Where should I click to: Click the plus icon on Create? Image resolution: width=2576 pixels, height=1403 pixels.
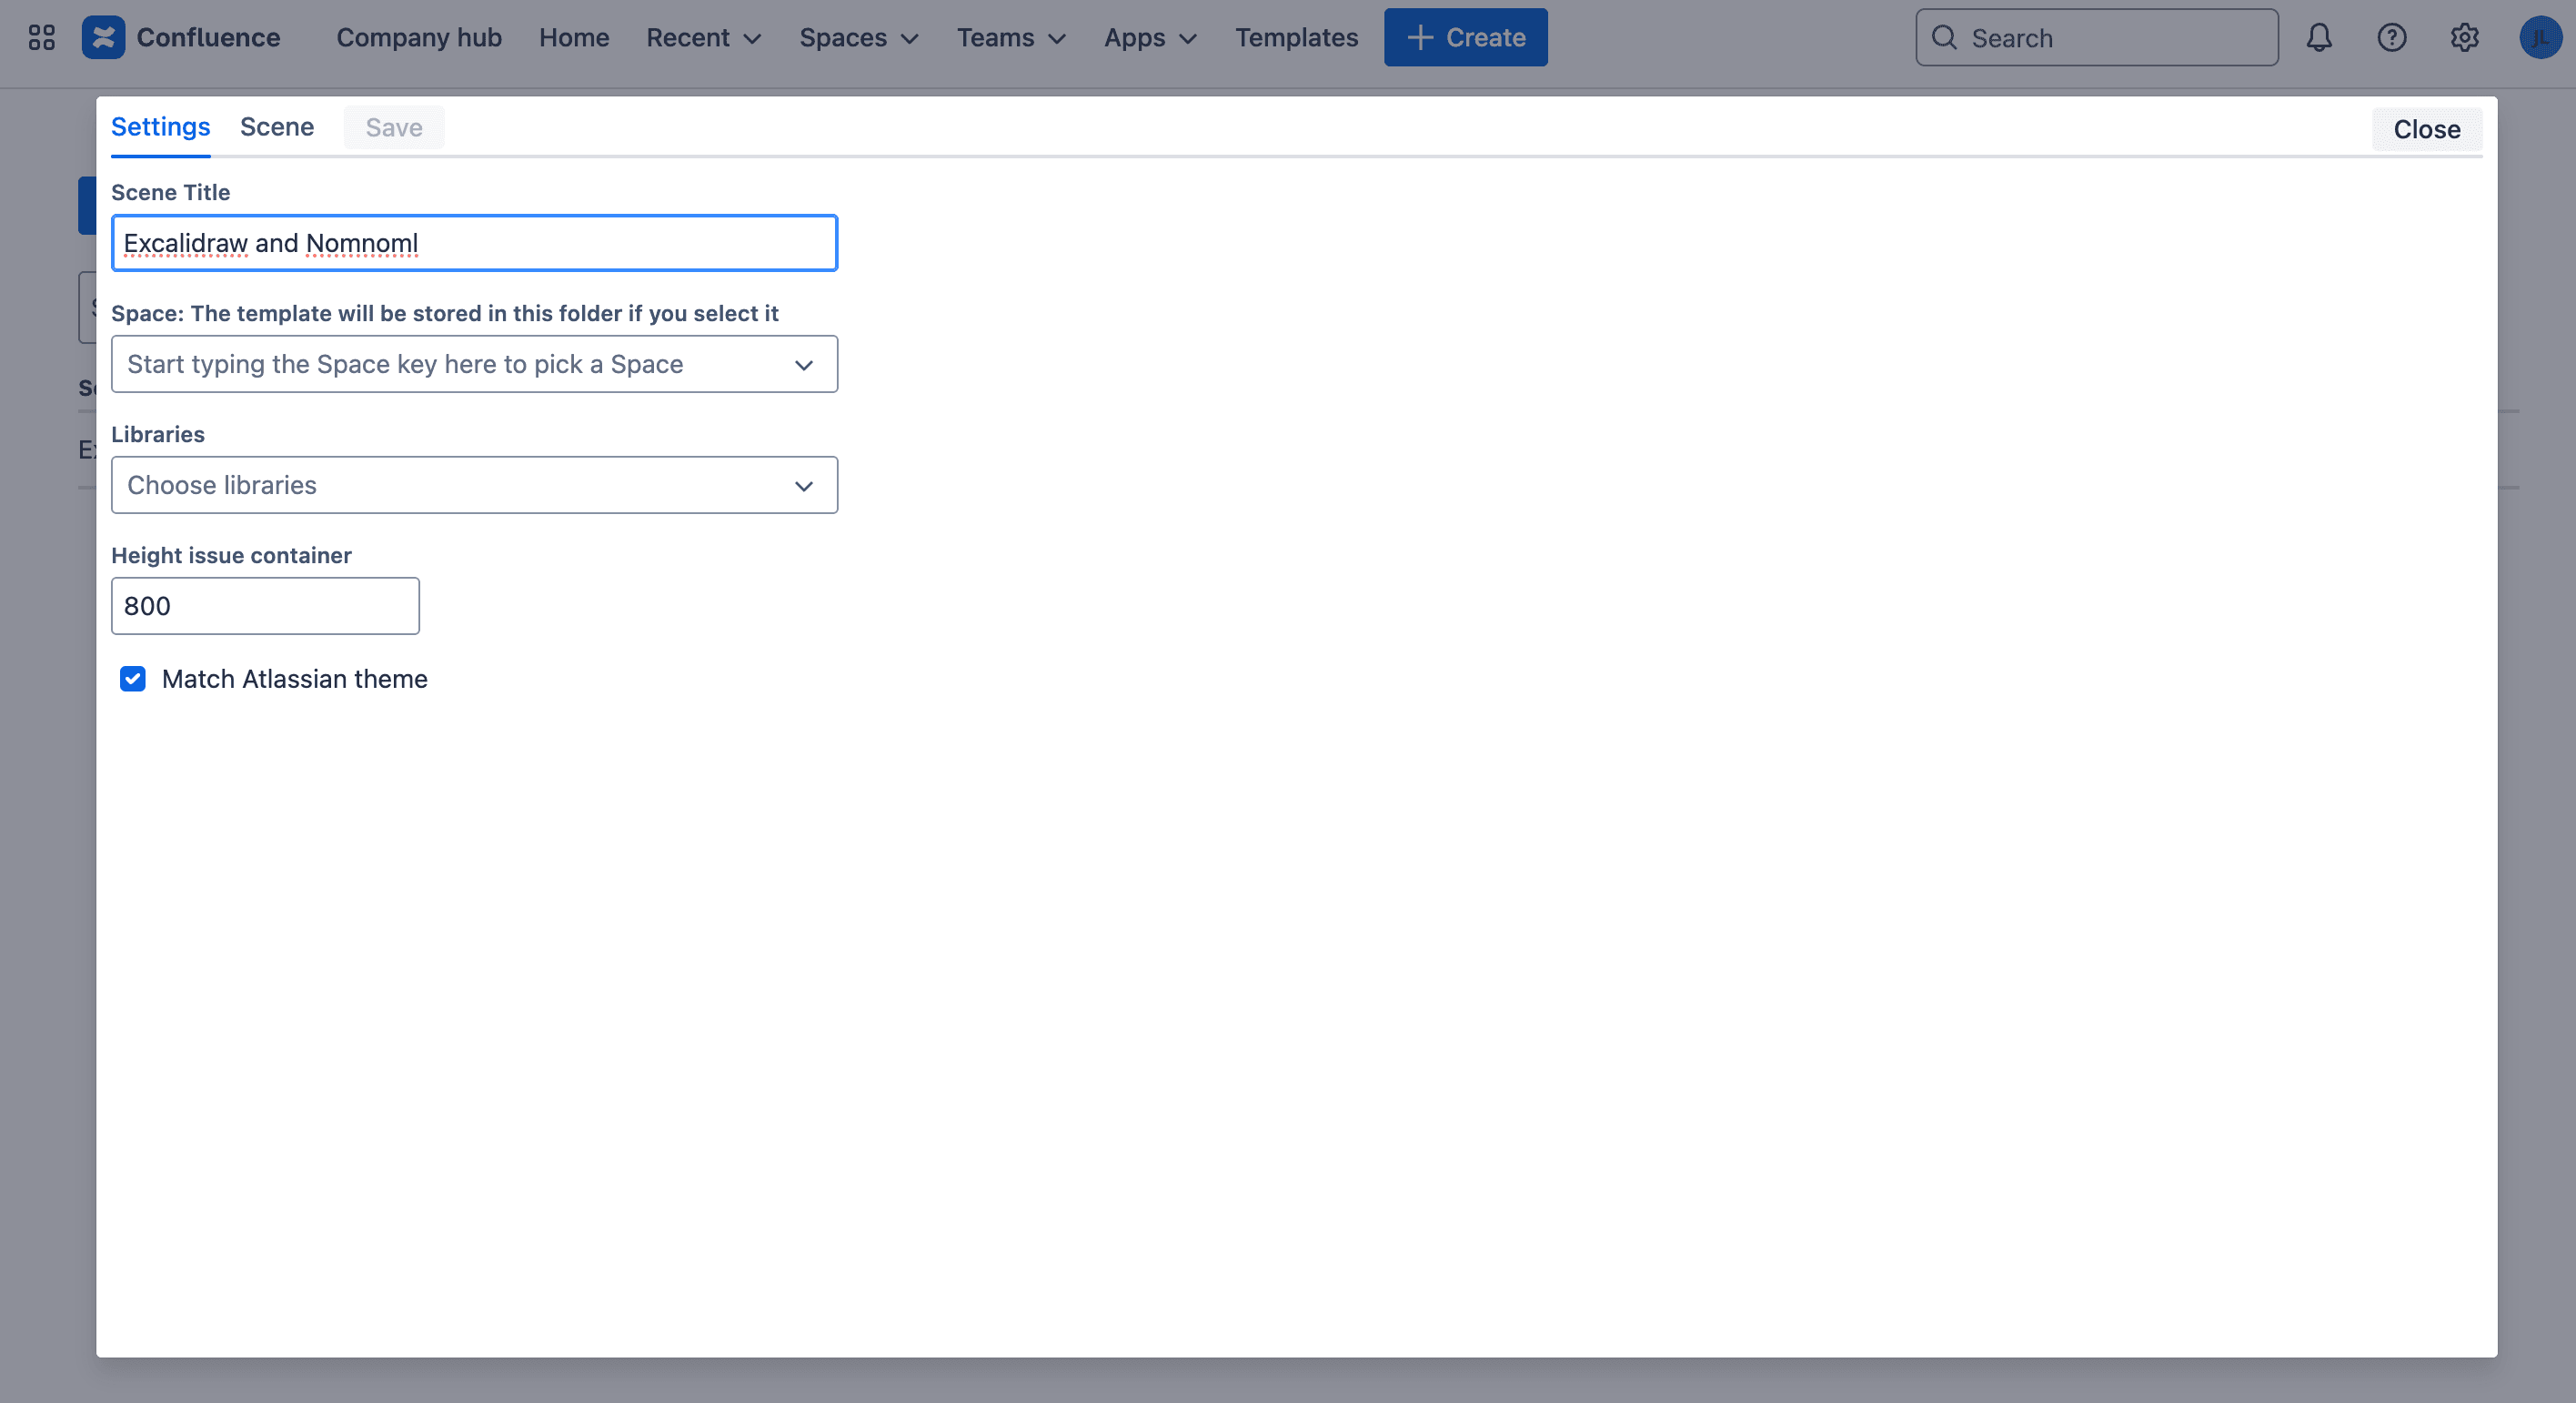(1420, 38)
